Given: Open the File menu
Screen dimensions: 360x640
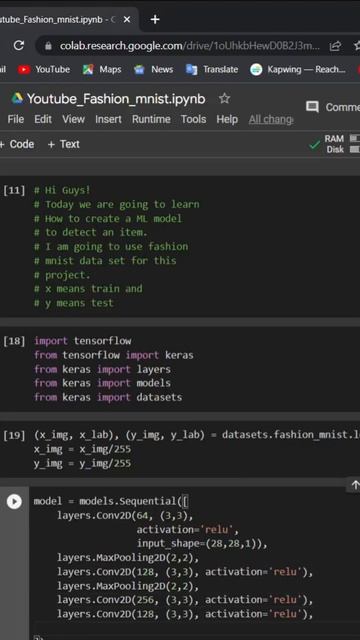Looking at the screenshot, I should coord(16,119).
